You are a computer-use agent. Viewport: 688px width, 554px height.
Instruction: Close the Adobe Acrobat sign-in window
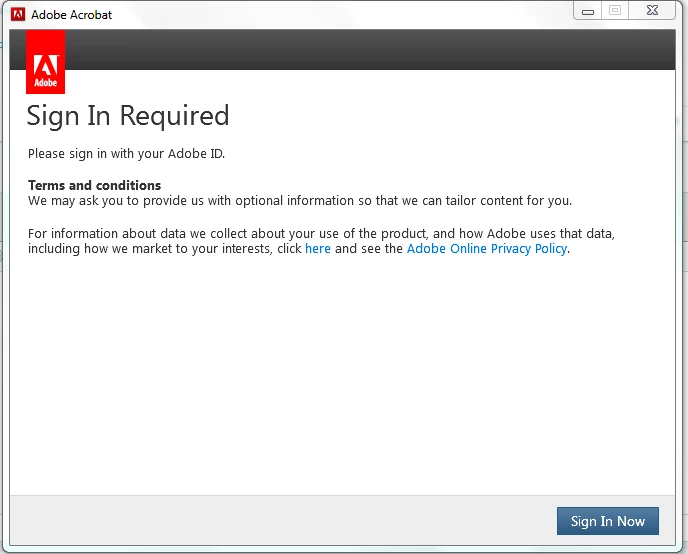click(652, 11)
